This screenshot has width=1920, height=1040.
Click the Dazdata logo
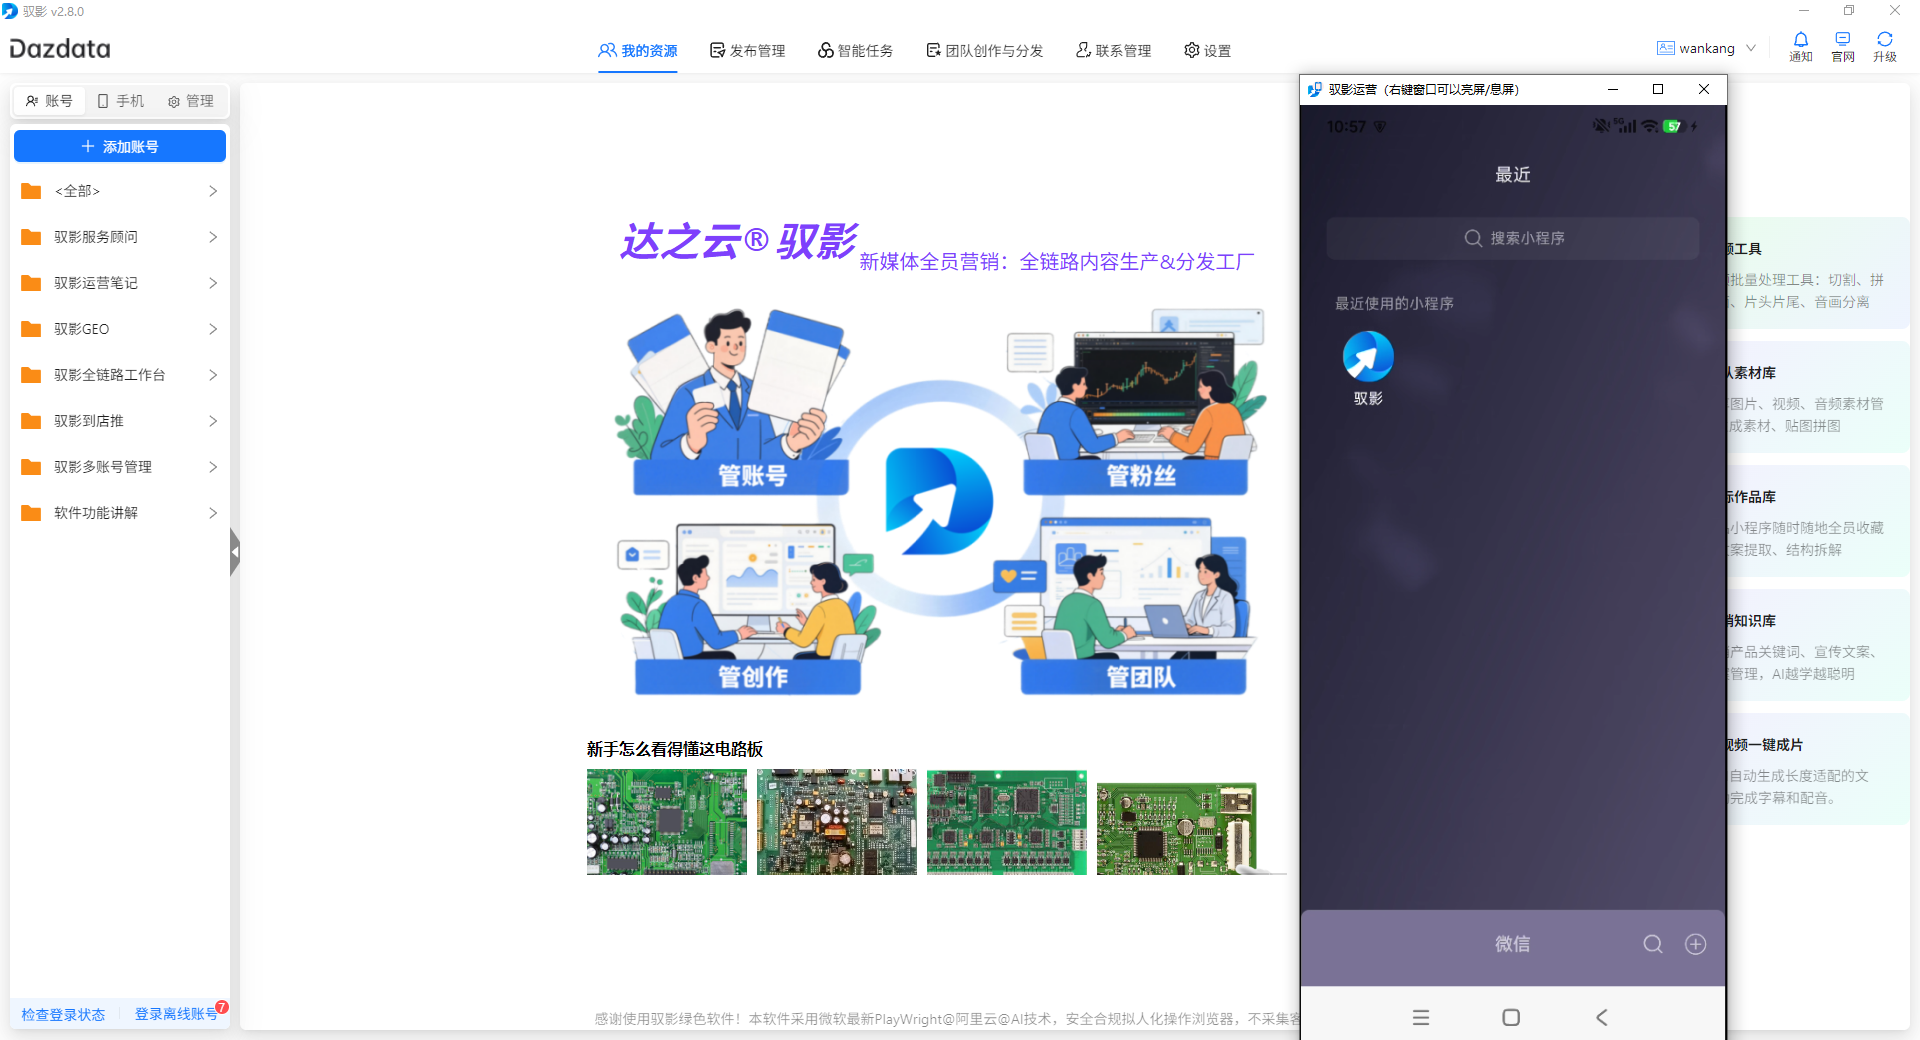[60, 49]
